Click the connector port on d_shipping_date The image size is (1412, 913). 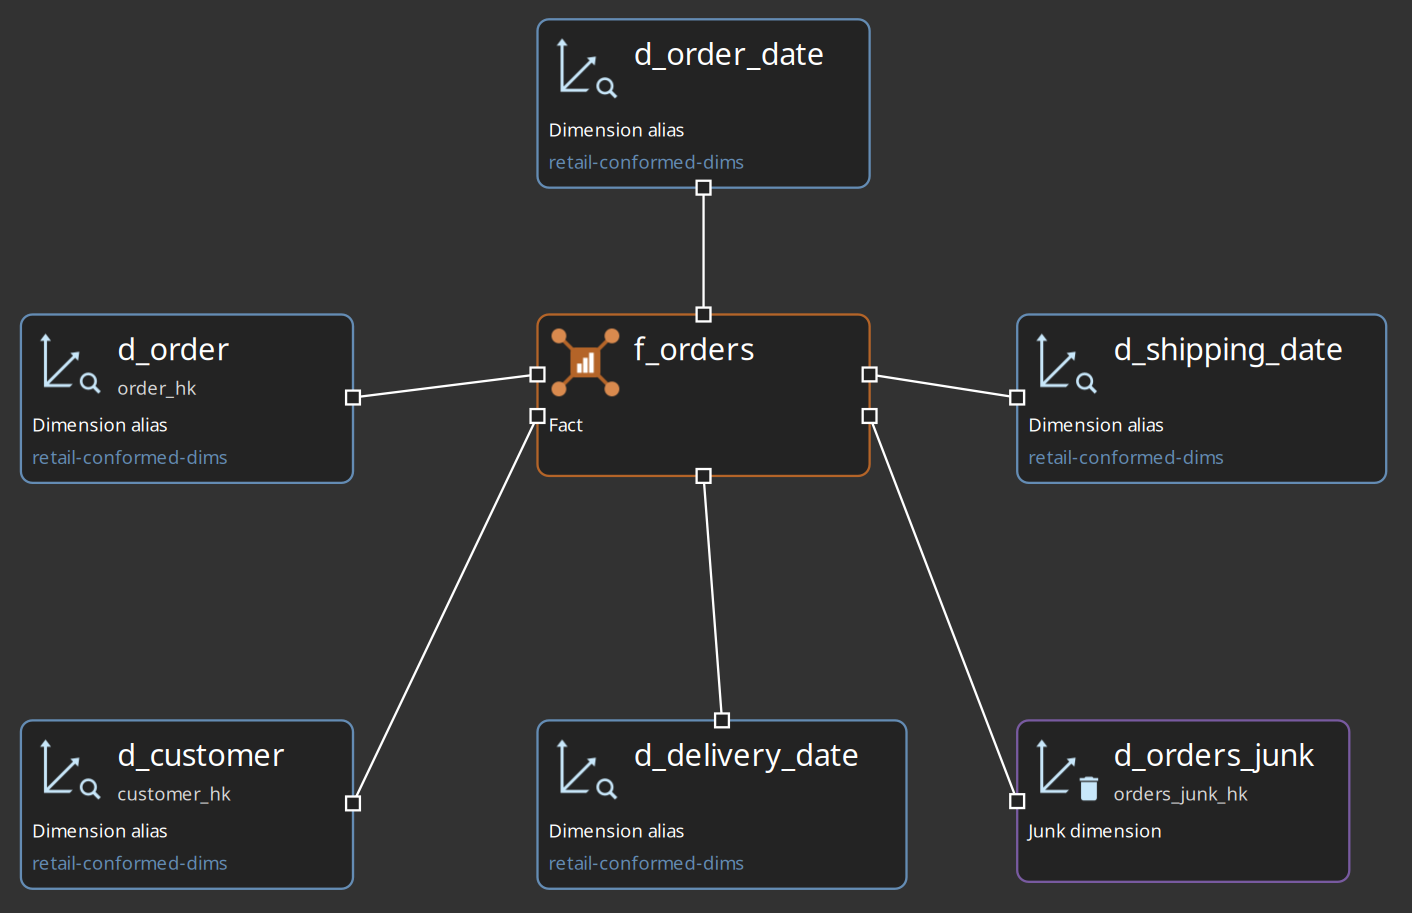click(x=1017, y=397)
